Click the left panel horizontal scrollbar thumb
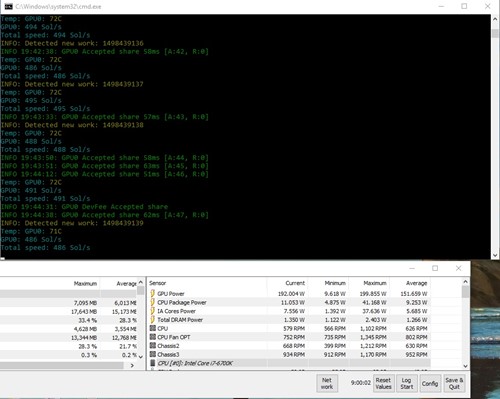Viewport: 500px width, 399px height. pyautogui.click(x=62, y=365)
